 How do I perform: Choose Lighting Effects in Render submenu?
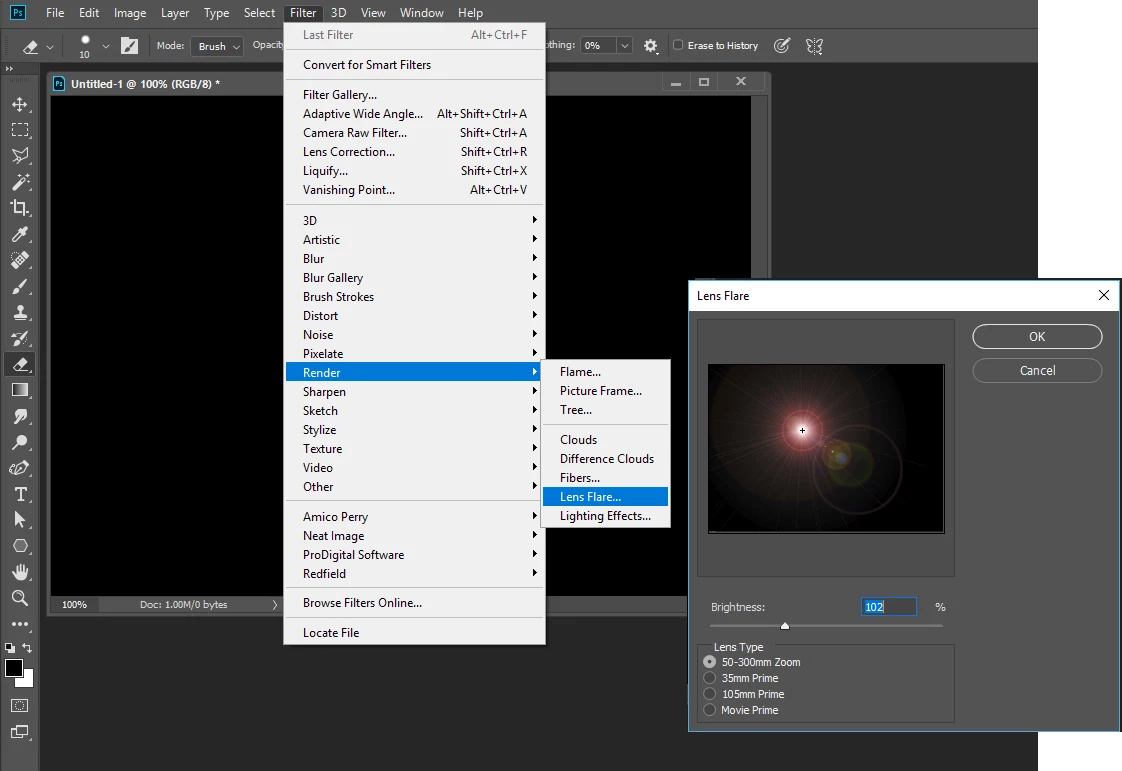pos(605,516)
